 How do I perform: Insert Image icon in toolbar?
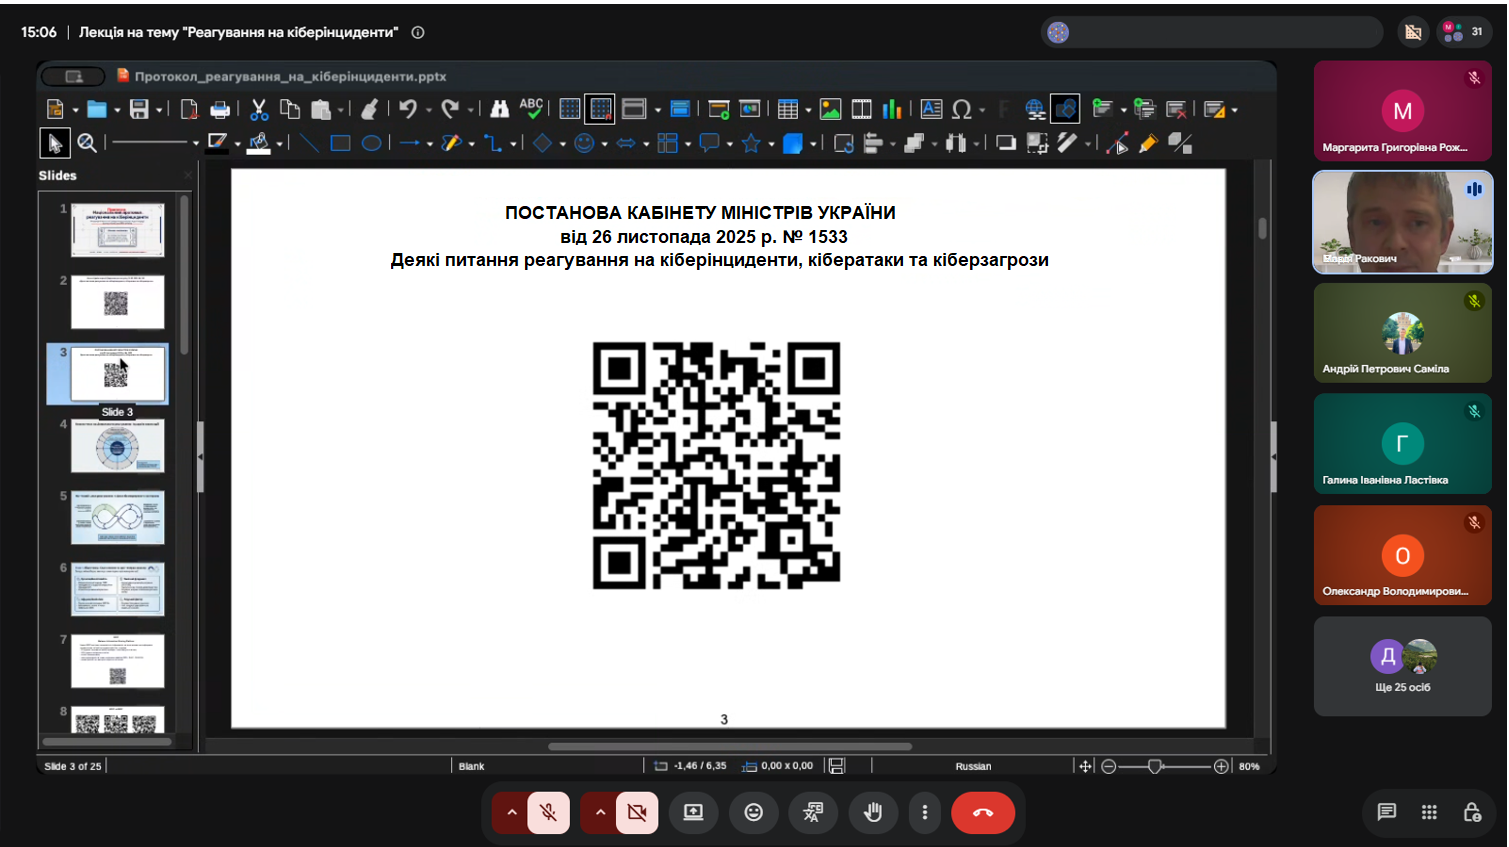(830, 110)
